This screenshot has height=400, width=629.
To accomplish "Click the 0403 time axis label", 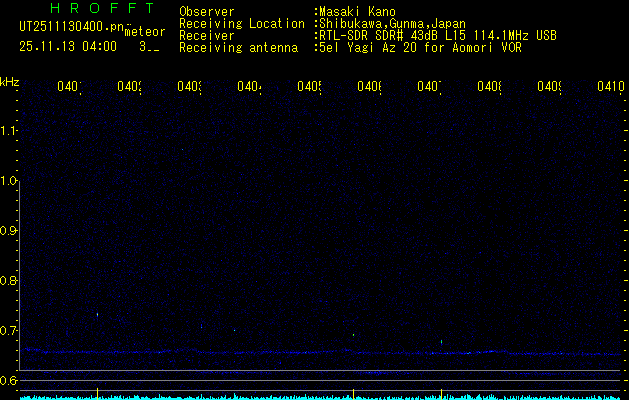I will tap(189, 86).
